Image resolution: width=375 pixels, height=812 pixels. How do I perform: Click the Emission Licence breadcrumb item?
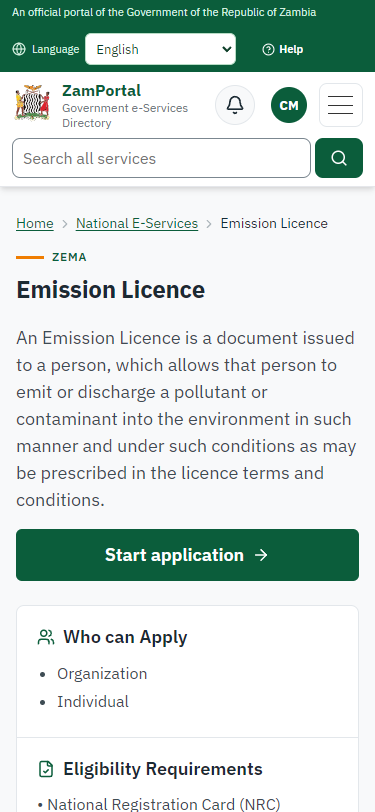pos(274,223)
